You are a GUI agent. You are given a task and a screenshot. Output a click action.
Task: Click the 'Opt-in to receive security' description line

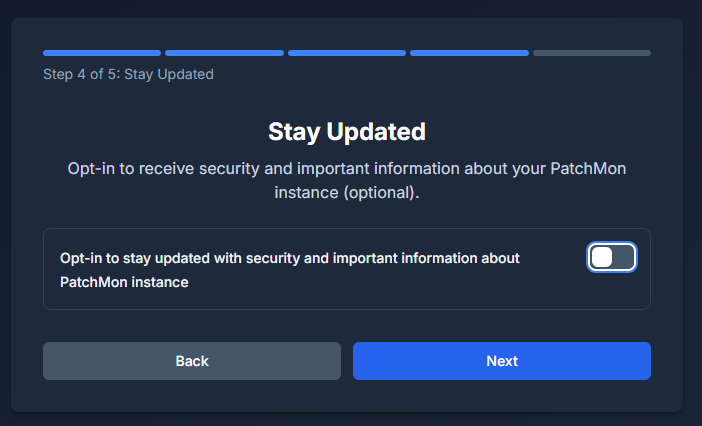coord(347,169)
